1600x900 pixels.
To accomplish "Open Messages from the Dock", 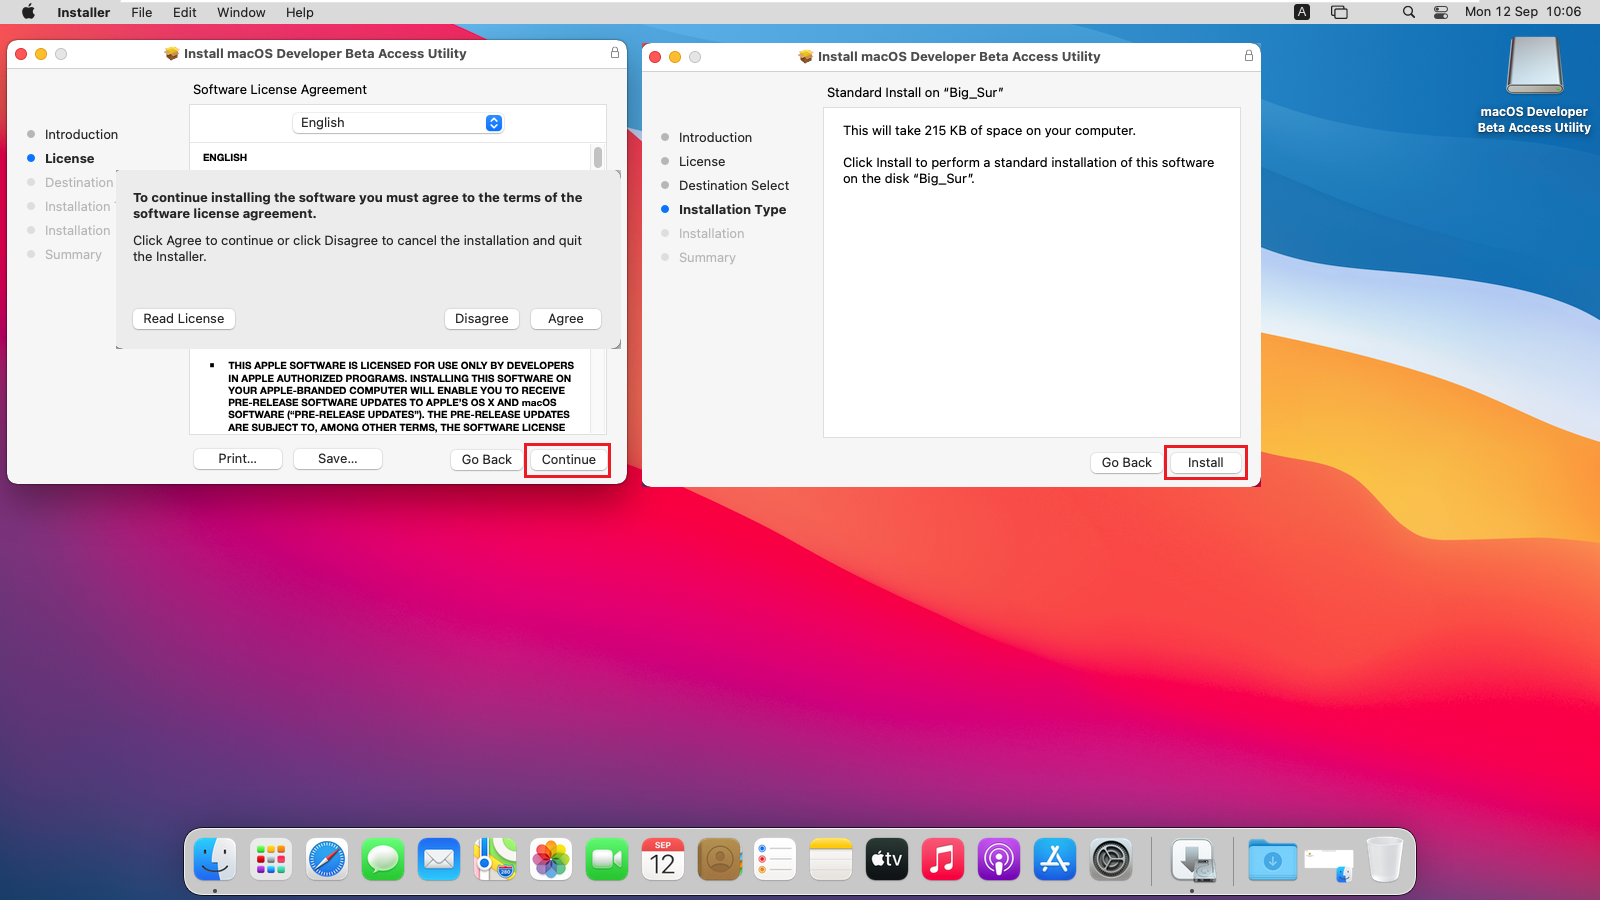I will pos(383,860).
